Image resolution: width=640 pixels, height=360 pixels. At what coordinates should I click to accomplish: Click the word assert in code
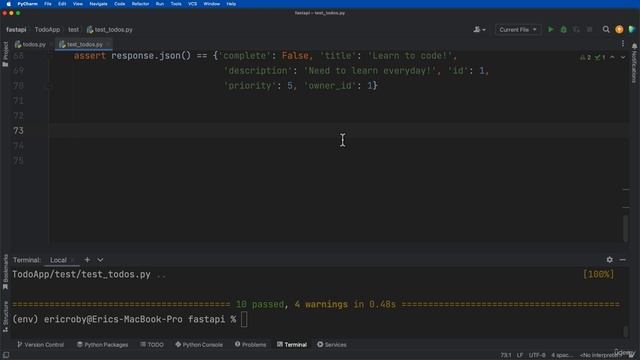pos(89,56)
